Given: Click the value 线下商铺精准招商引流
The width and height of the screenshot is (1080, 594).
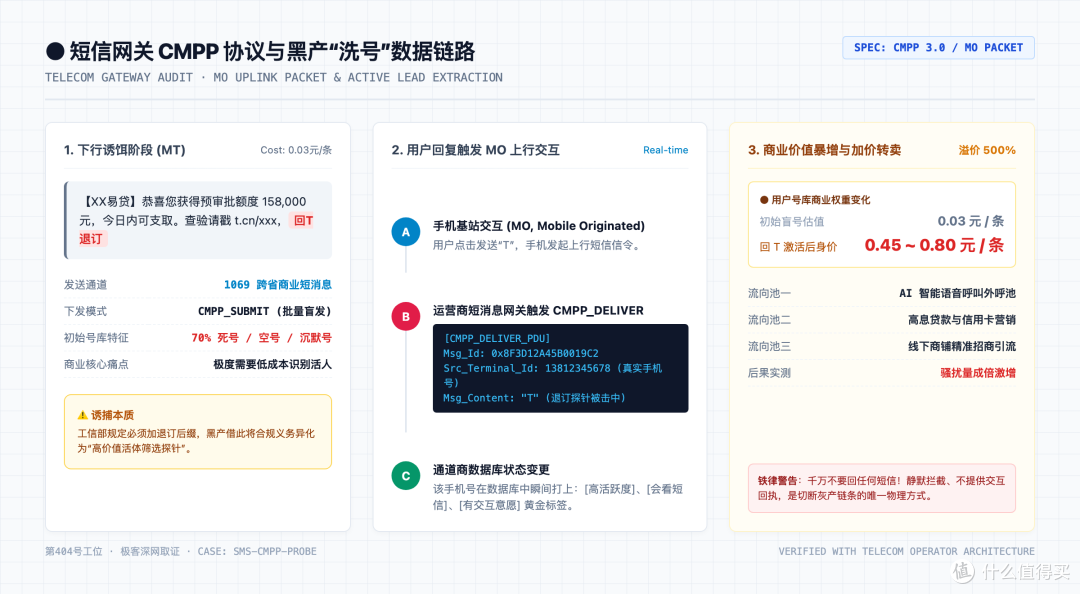Looking at the screenshot, I should 962,346.
